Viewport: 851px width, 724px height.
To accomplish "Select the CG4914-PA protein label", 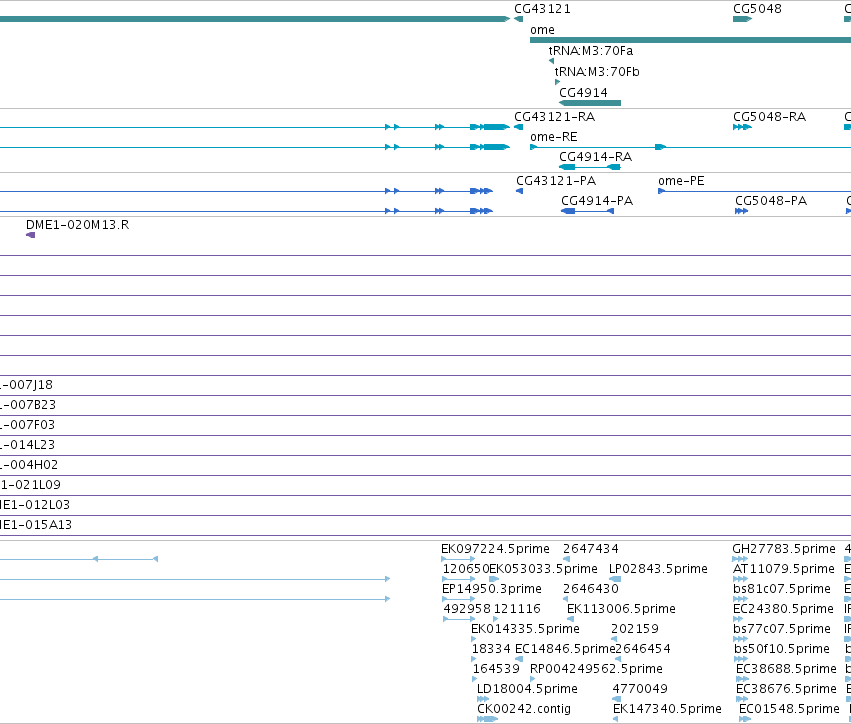I will (597, 201).
